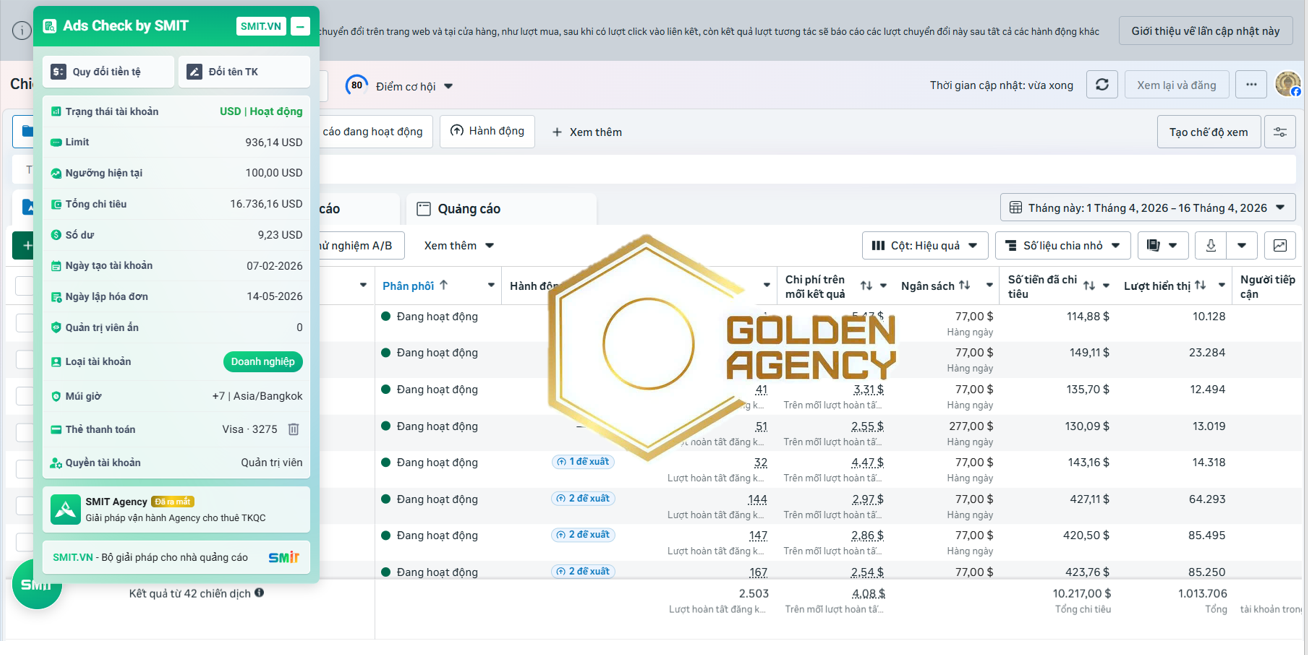Open Xem thêm dropdown beside thử nghiệm A/B

click(459, 246)
